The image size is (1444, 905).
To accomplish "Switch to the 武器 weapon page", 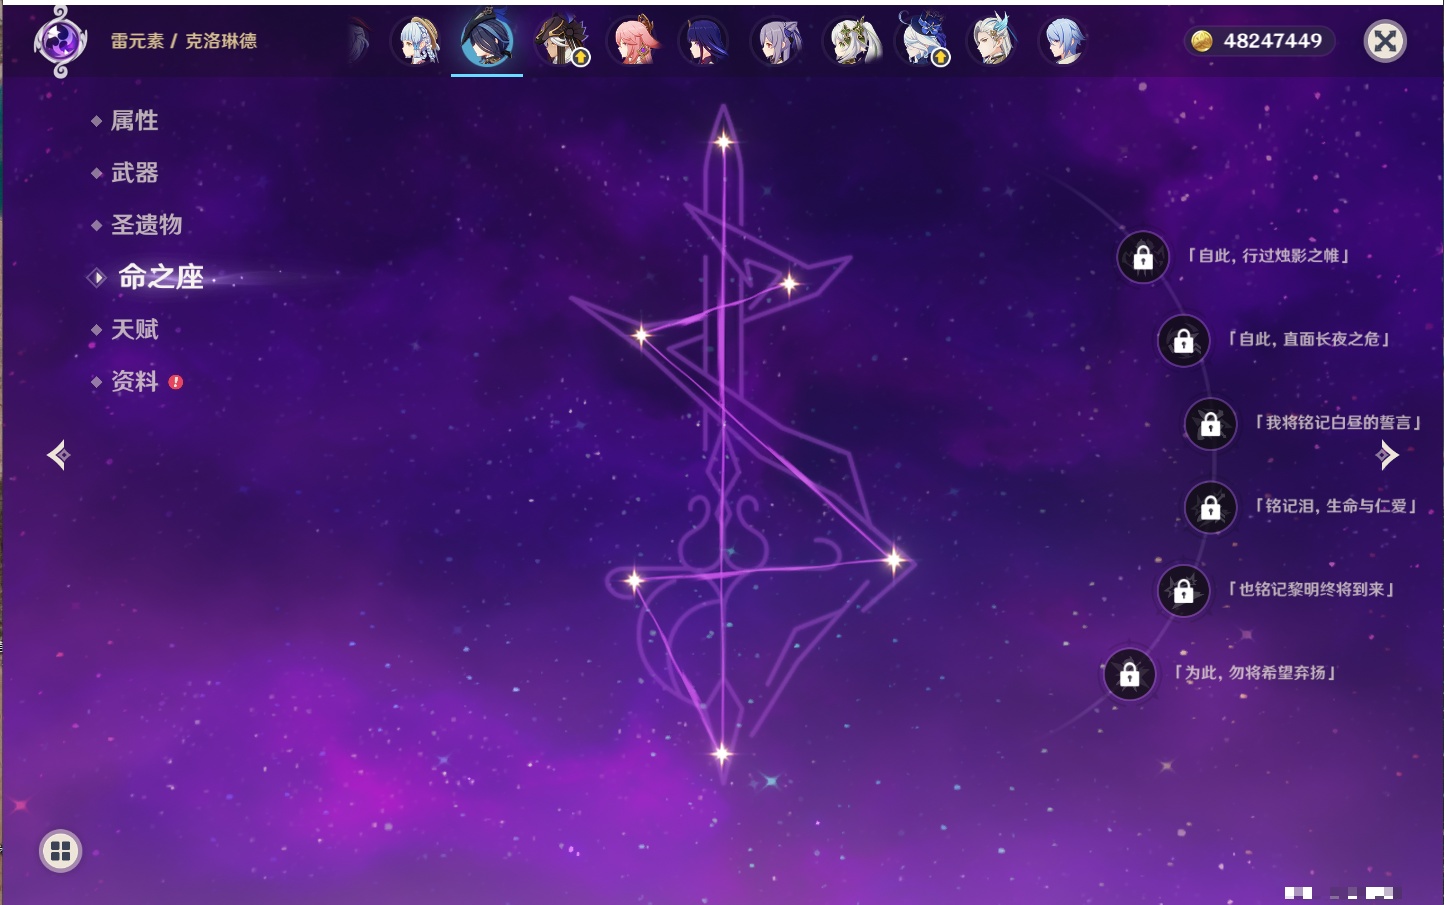I will (134, 173).
